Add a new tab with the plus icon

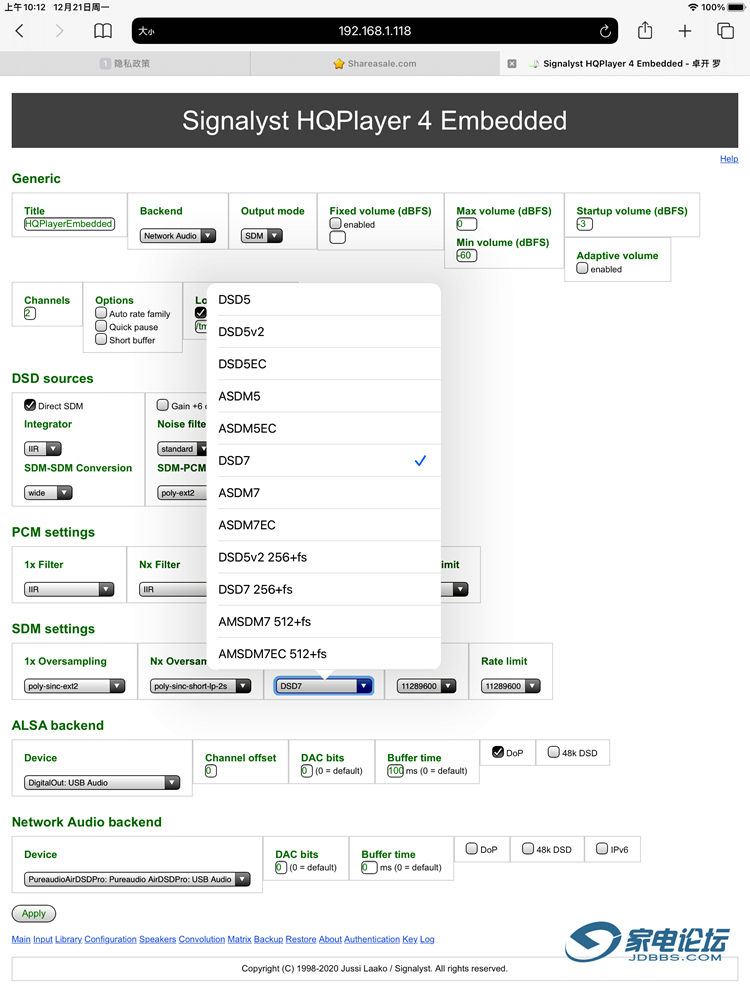684,31
